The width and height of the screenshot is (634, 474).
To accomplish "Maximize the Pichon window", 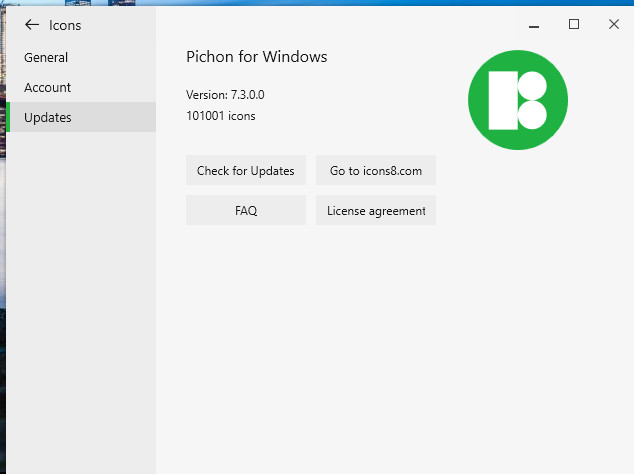I will pyautogui.click(x=574, y=24).
